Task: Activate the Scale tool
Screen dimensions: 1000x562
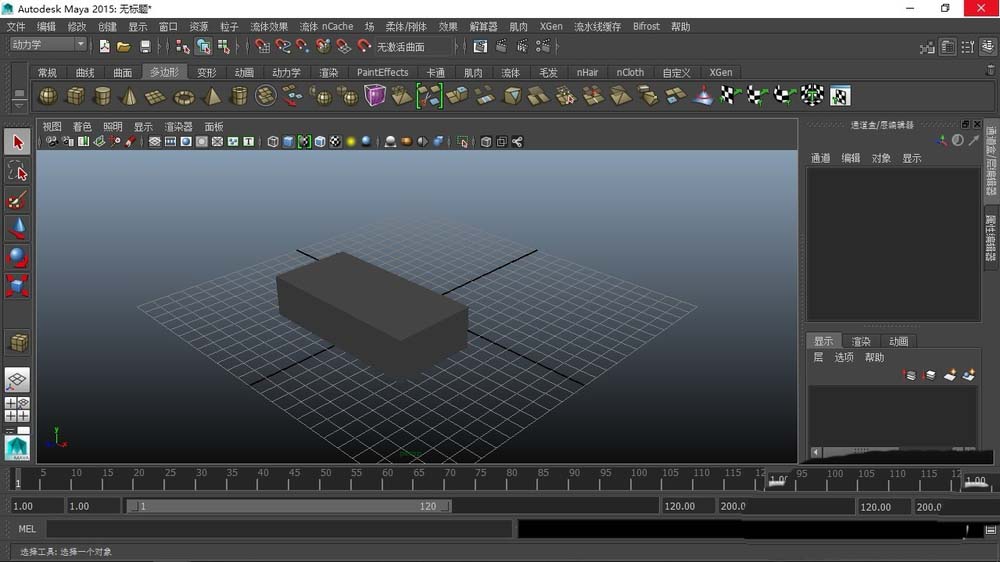Action: click(x=17, y=286)
